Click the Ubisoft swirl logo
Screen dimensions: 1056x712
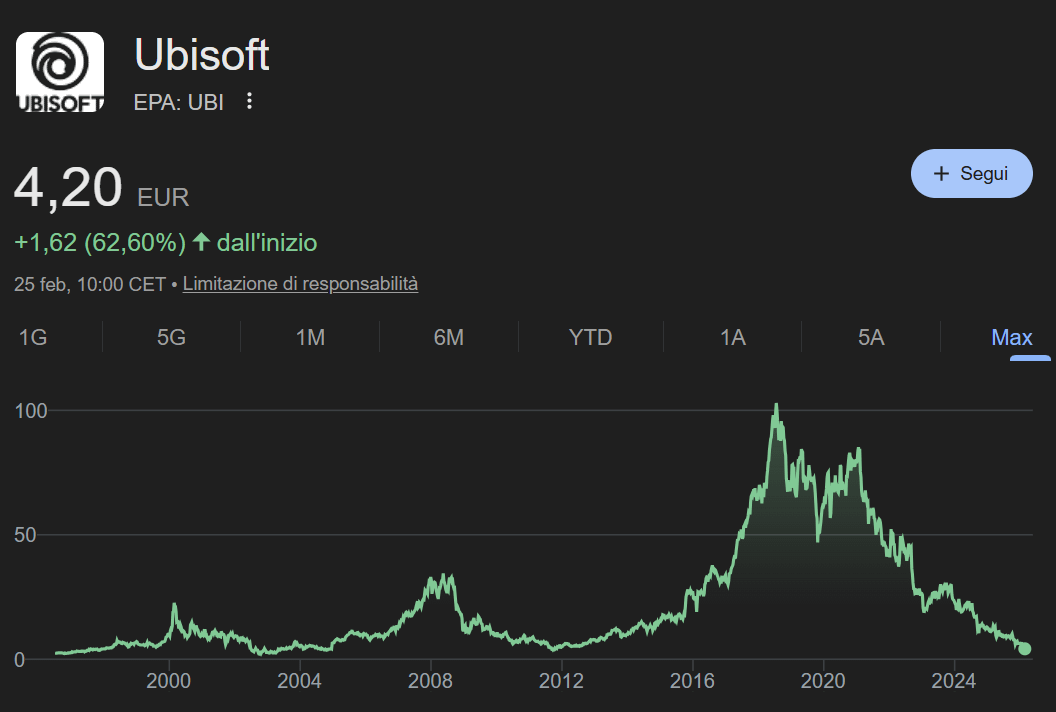tap(60, 72)
